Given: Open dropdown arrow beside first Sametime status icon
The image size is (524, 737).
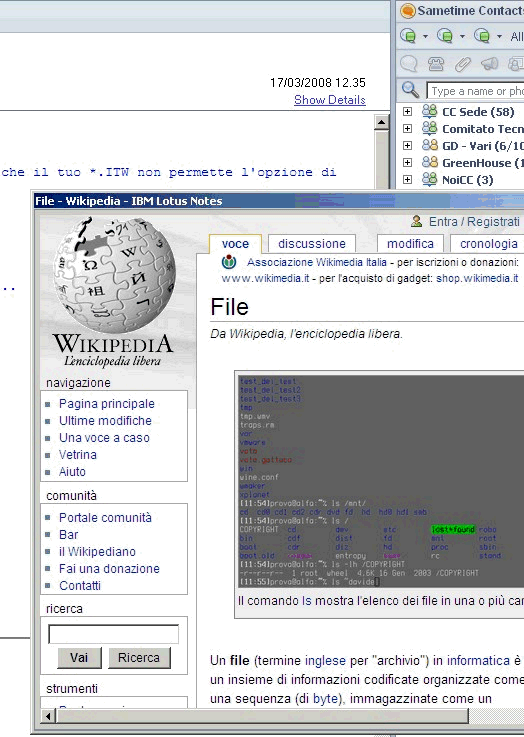Looking at the screenshot, I should point(425,36).
